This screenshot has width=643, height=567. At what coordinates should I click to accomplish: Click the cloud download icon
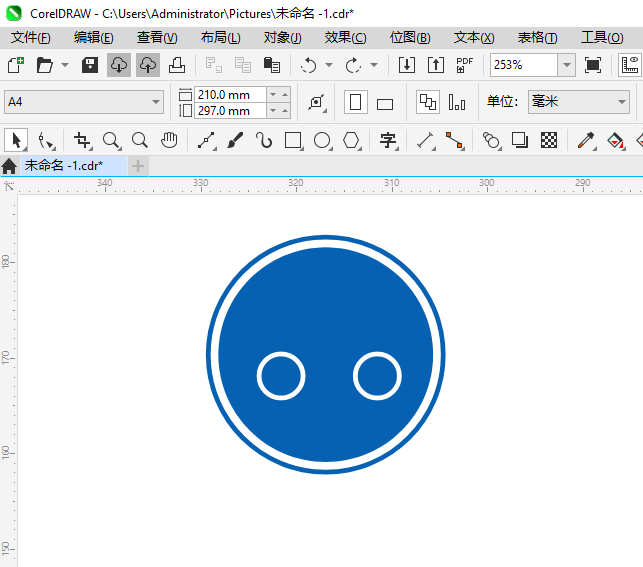pyautogui.click(x=119, y=65)
